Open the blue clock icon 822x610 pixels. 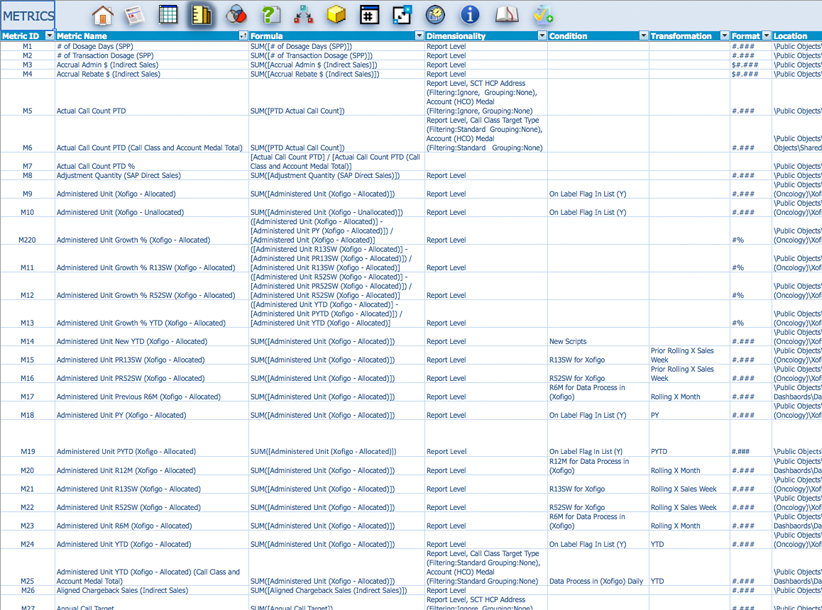(435, 15)
